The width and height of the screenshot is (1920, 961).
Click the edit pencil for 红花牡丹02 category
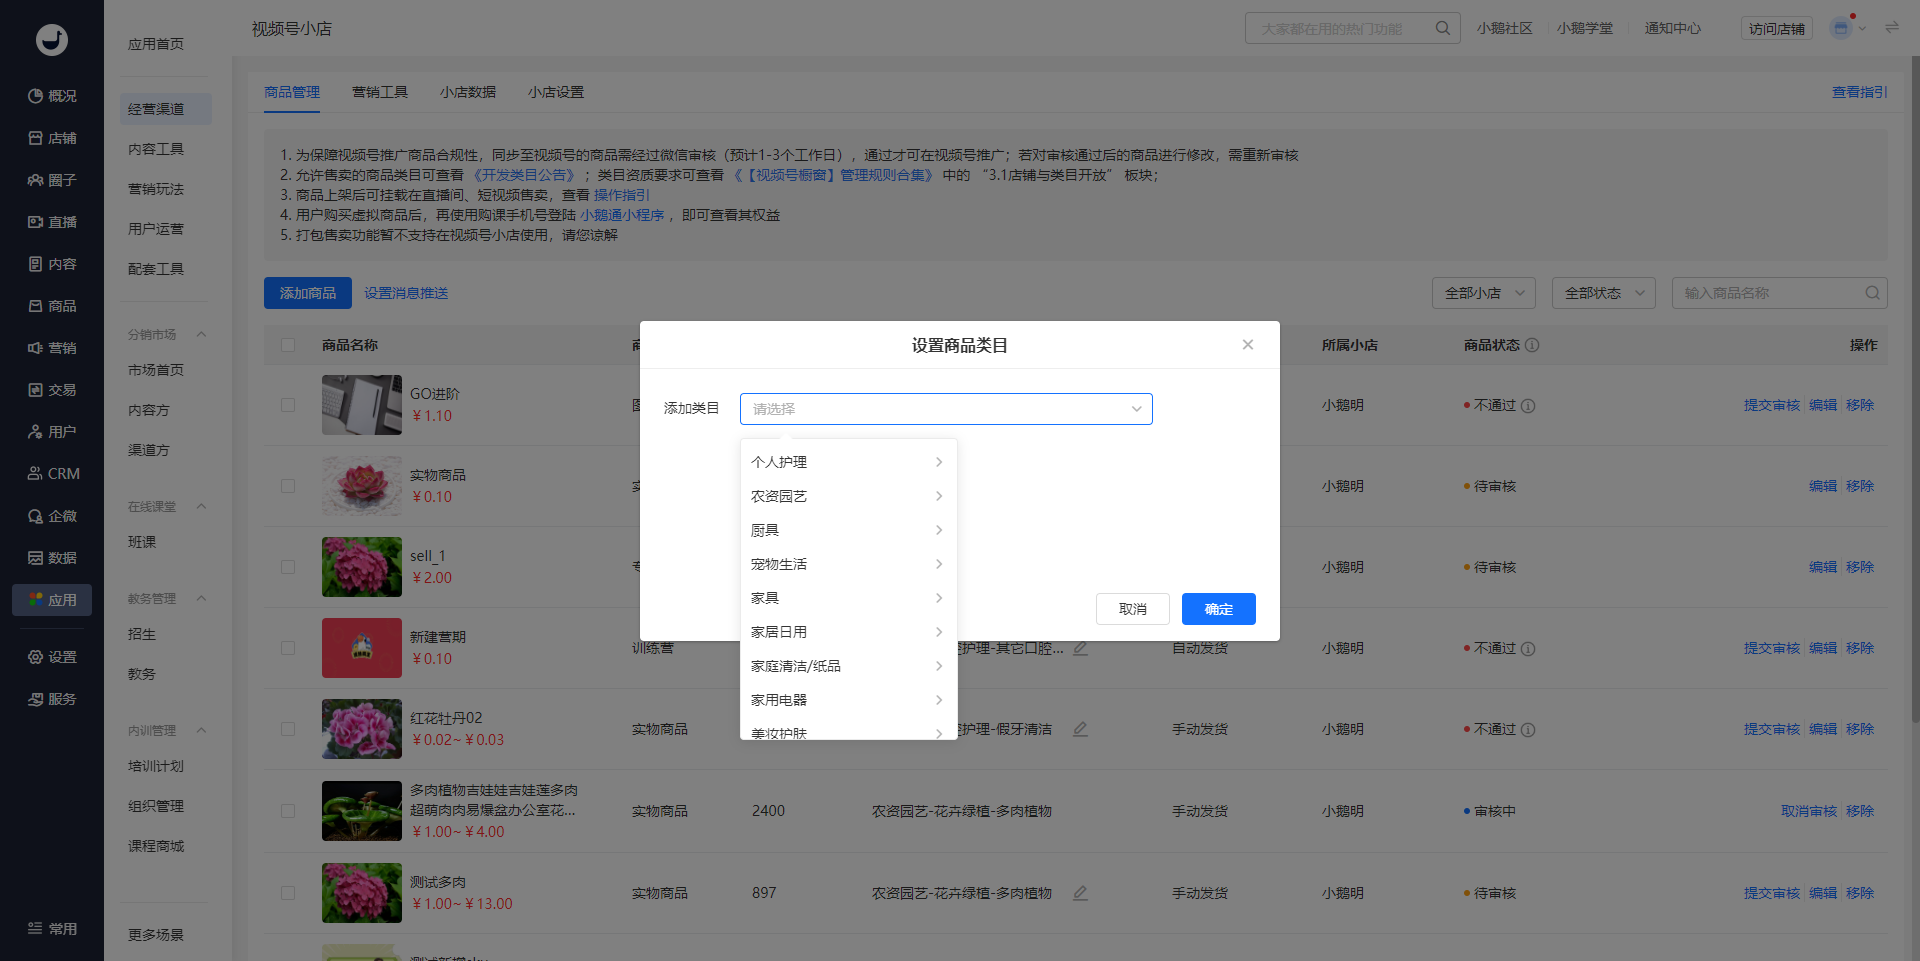click(1080, 729)
